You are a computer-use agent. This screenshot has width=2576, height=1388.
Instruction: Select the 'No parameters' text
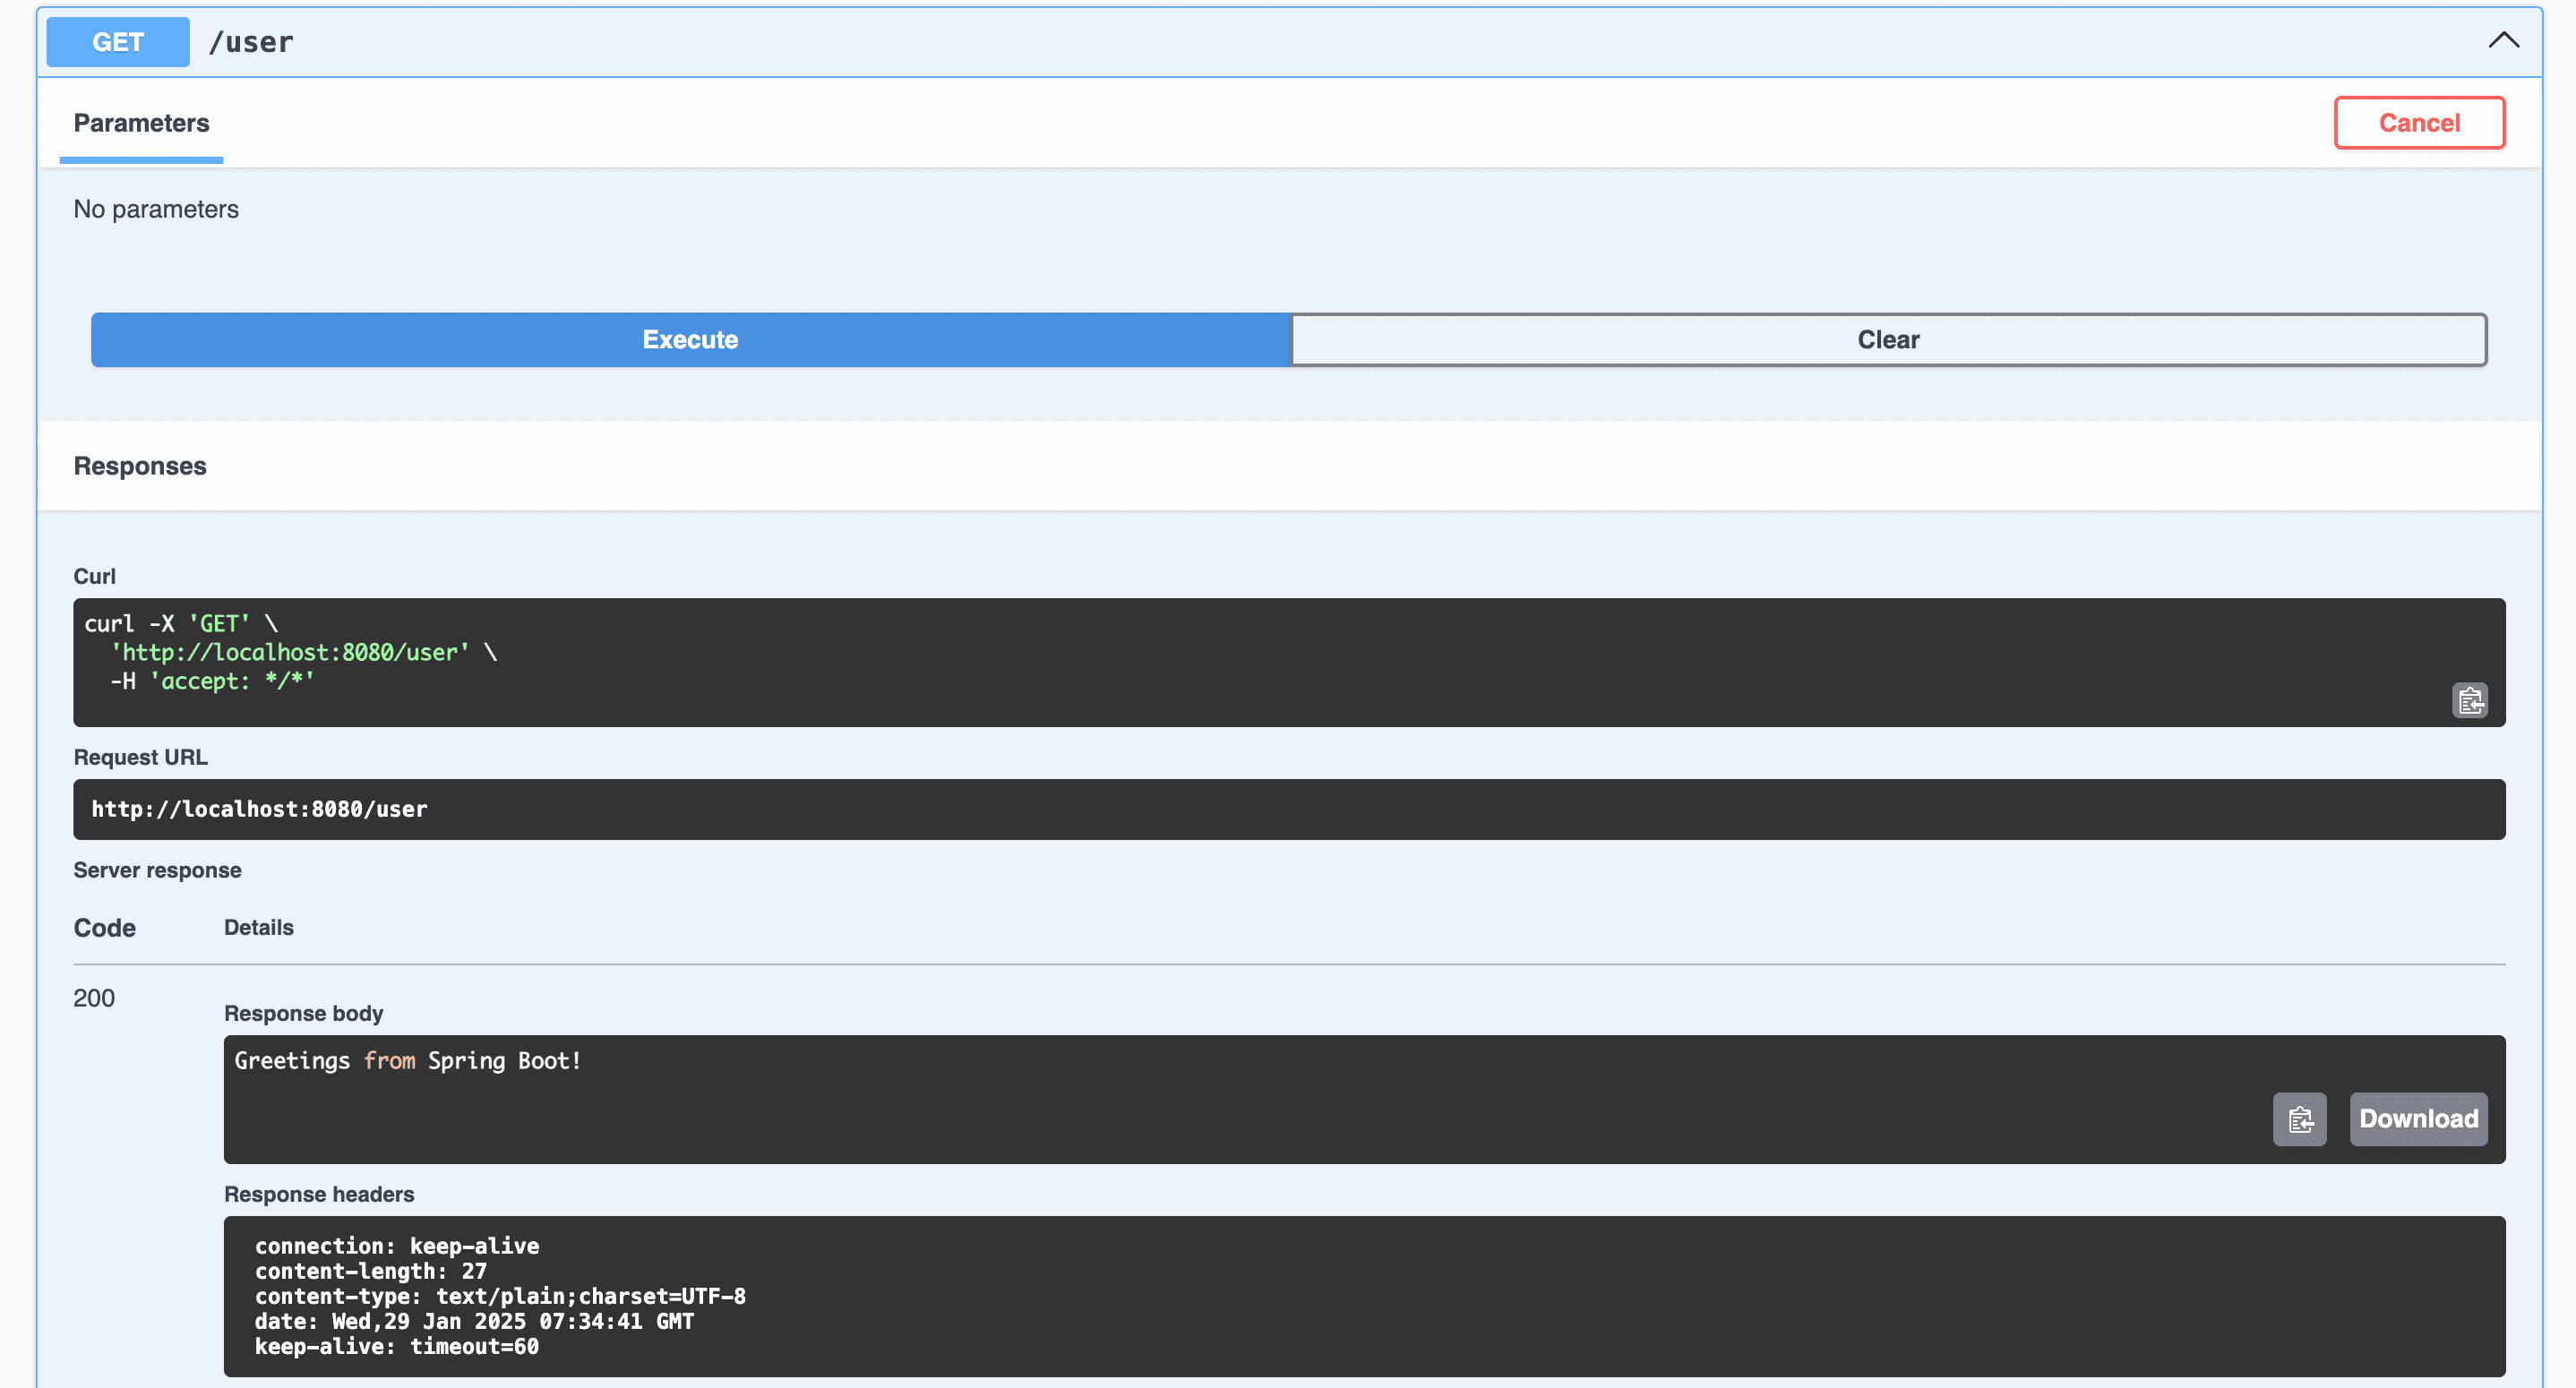[x=156, y=209]
